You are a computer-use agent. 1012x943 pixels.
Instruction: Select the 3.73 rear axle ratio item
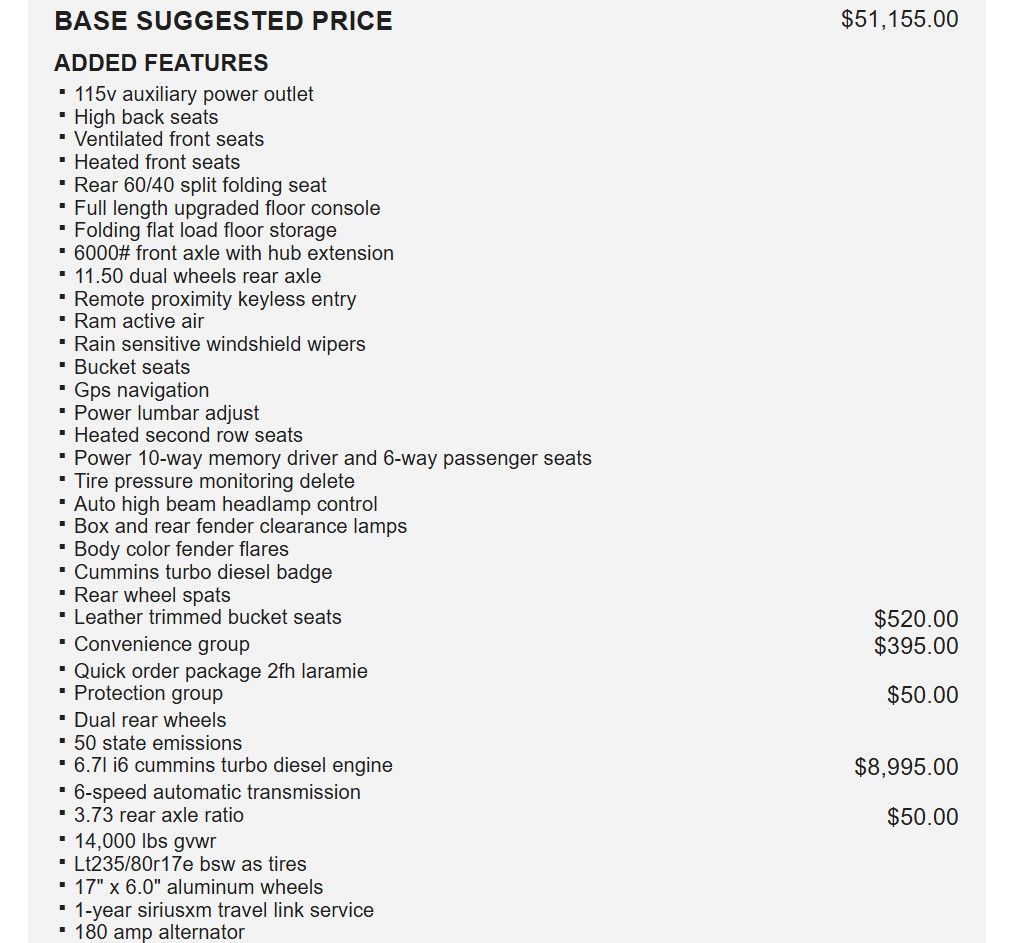coord(158,815)
